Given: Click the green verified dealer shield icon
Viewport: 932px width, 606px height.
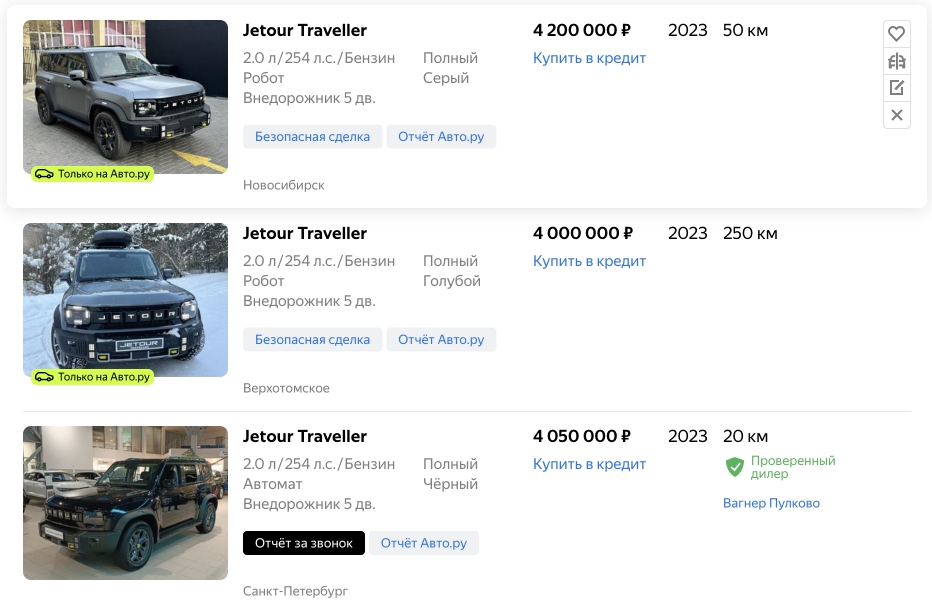Looking at the screenshot, I should coord(735,467).
